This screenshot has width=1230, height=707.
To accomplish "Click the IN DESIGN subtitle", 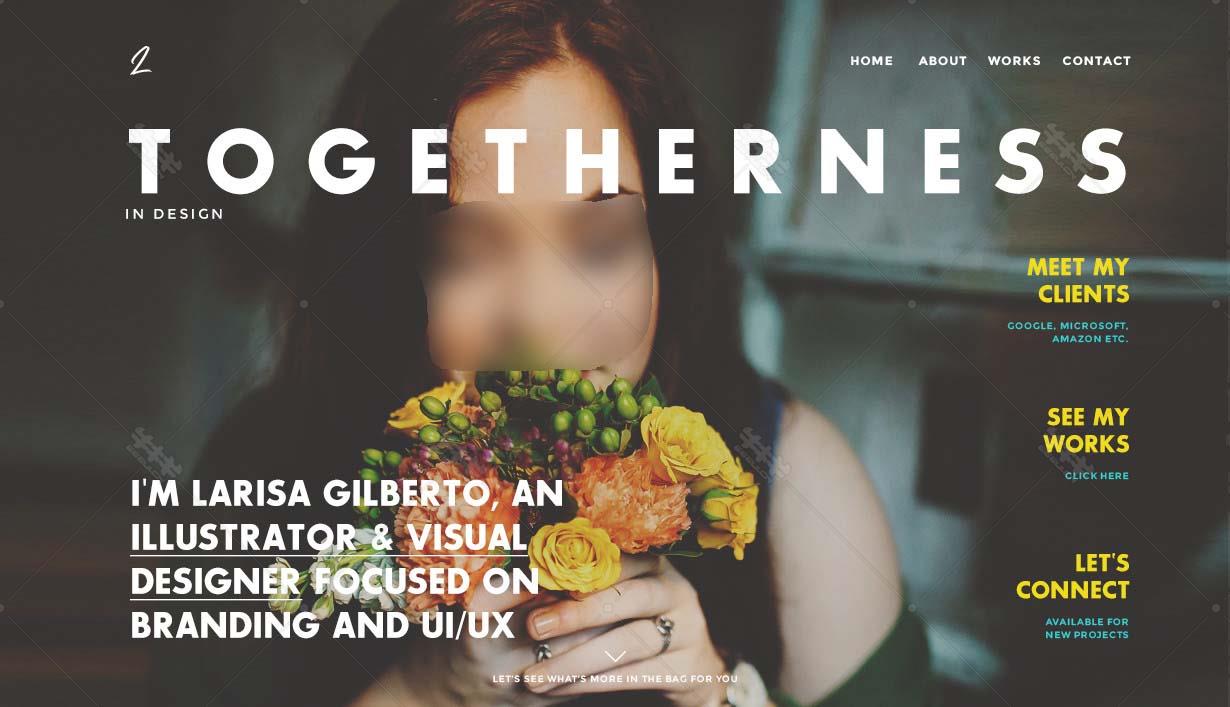I will pyautogui.click(x=175, y=214).
